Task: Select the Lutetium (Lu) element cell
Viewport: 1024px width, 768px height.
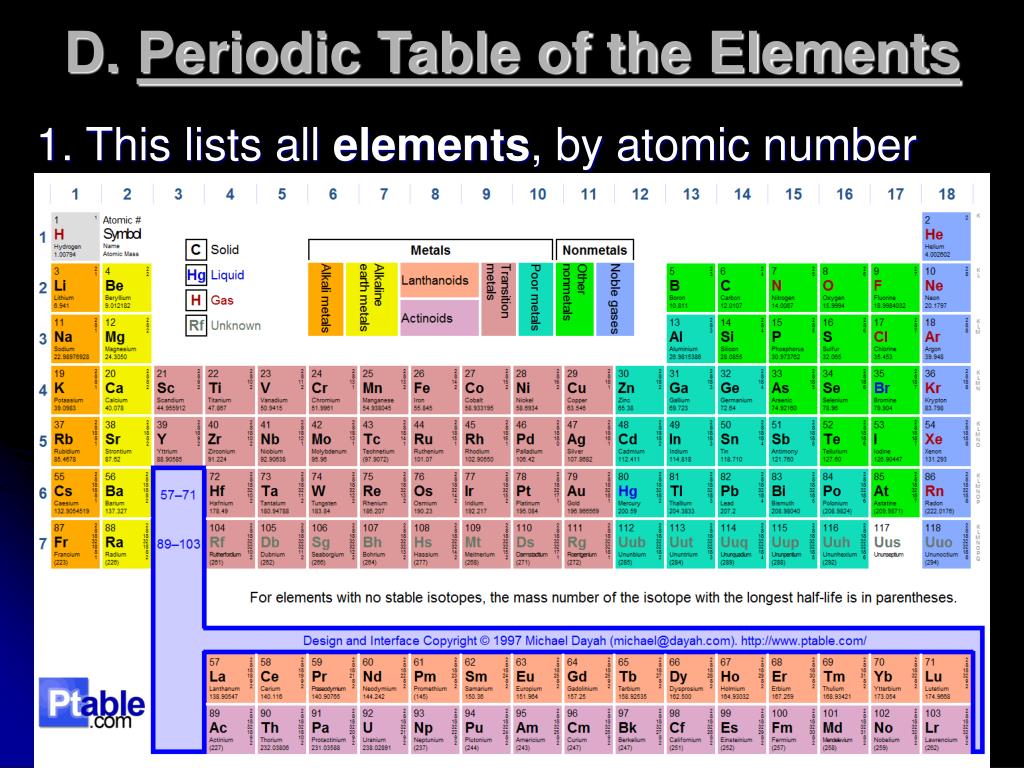Action: click(946, 679)
